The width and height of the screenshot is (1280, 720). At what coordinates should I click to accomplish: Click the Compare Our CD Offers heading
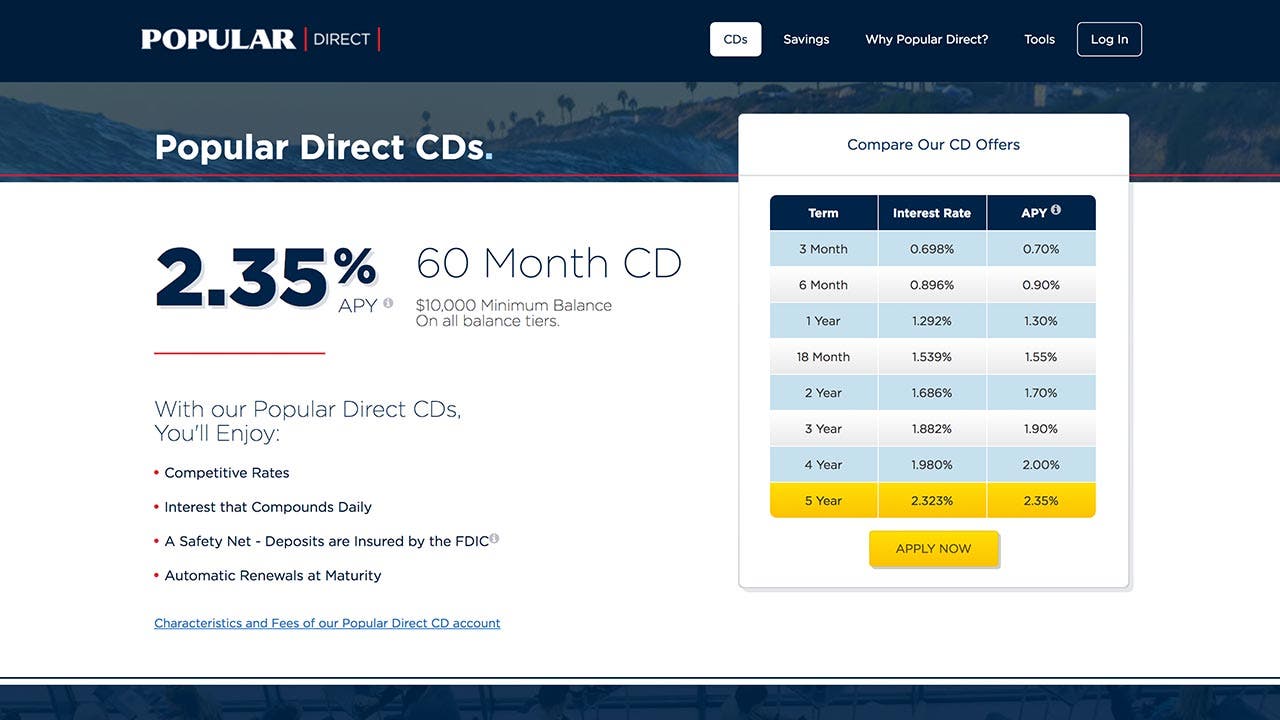(x=934, y=144)
